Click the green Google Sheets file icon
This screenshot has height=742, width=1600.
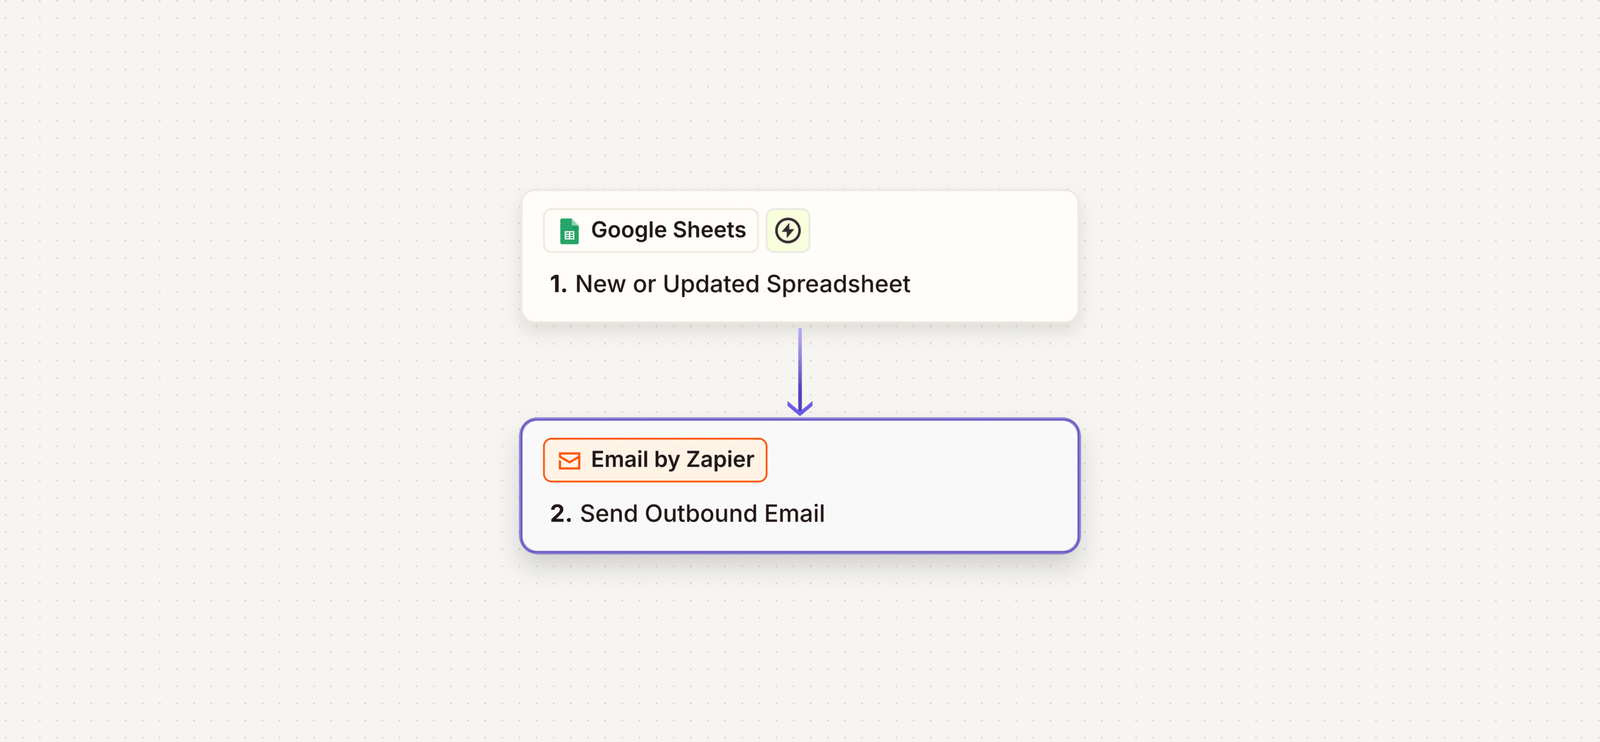pos(569,231)
